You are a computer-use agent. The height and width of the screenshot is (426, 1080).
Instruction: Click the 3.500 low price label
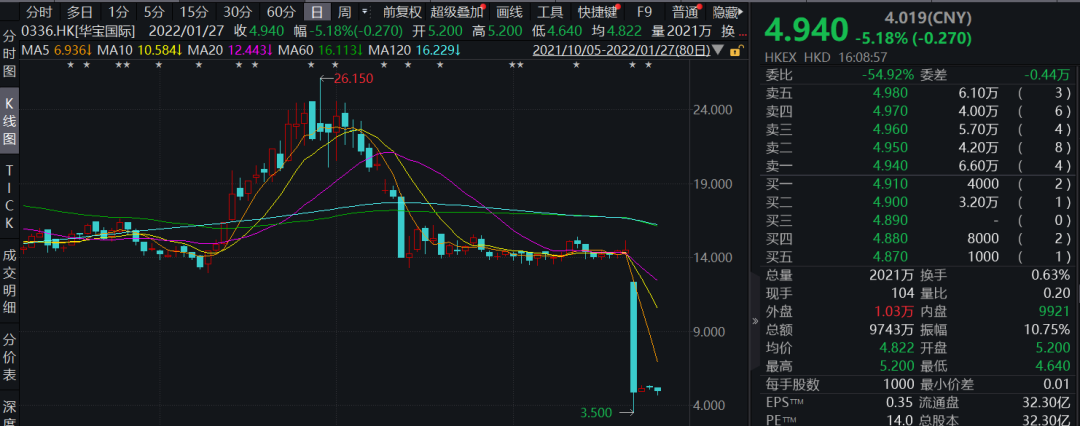596,412
